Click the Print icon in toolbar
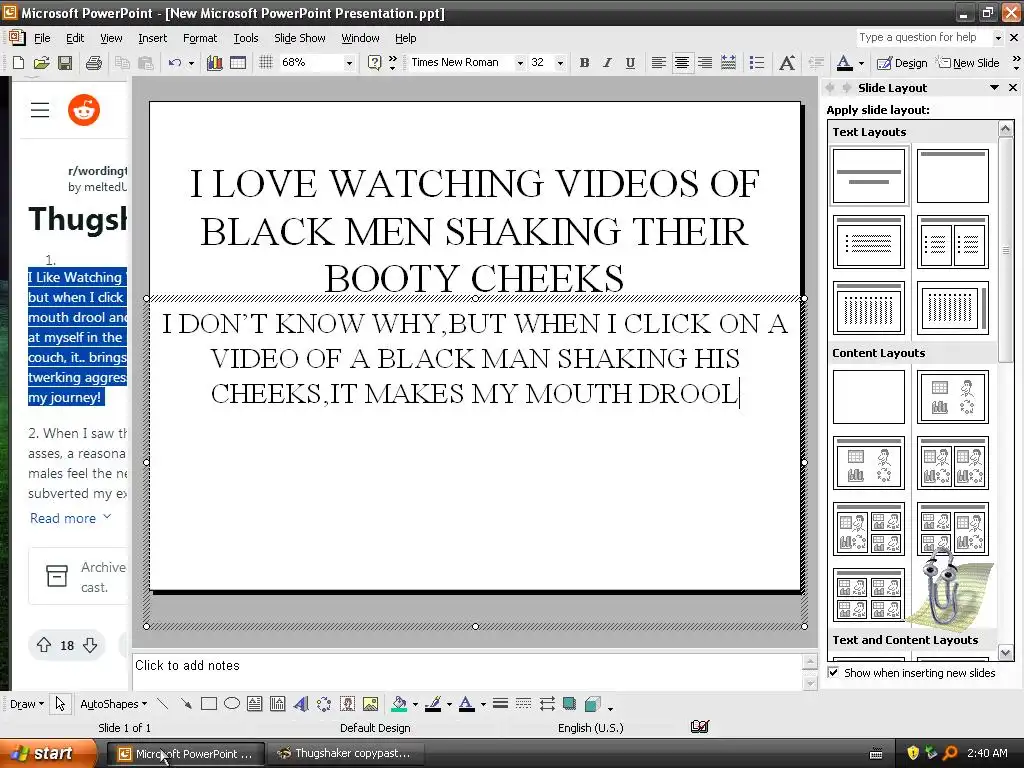The image size is (1024, 768). [x=93, y=63]
